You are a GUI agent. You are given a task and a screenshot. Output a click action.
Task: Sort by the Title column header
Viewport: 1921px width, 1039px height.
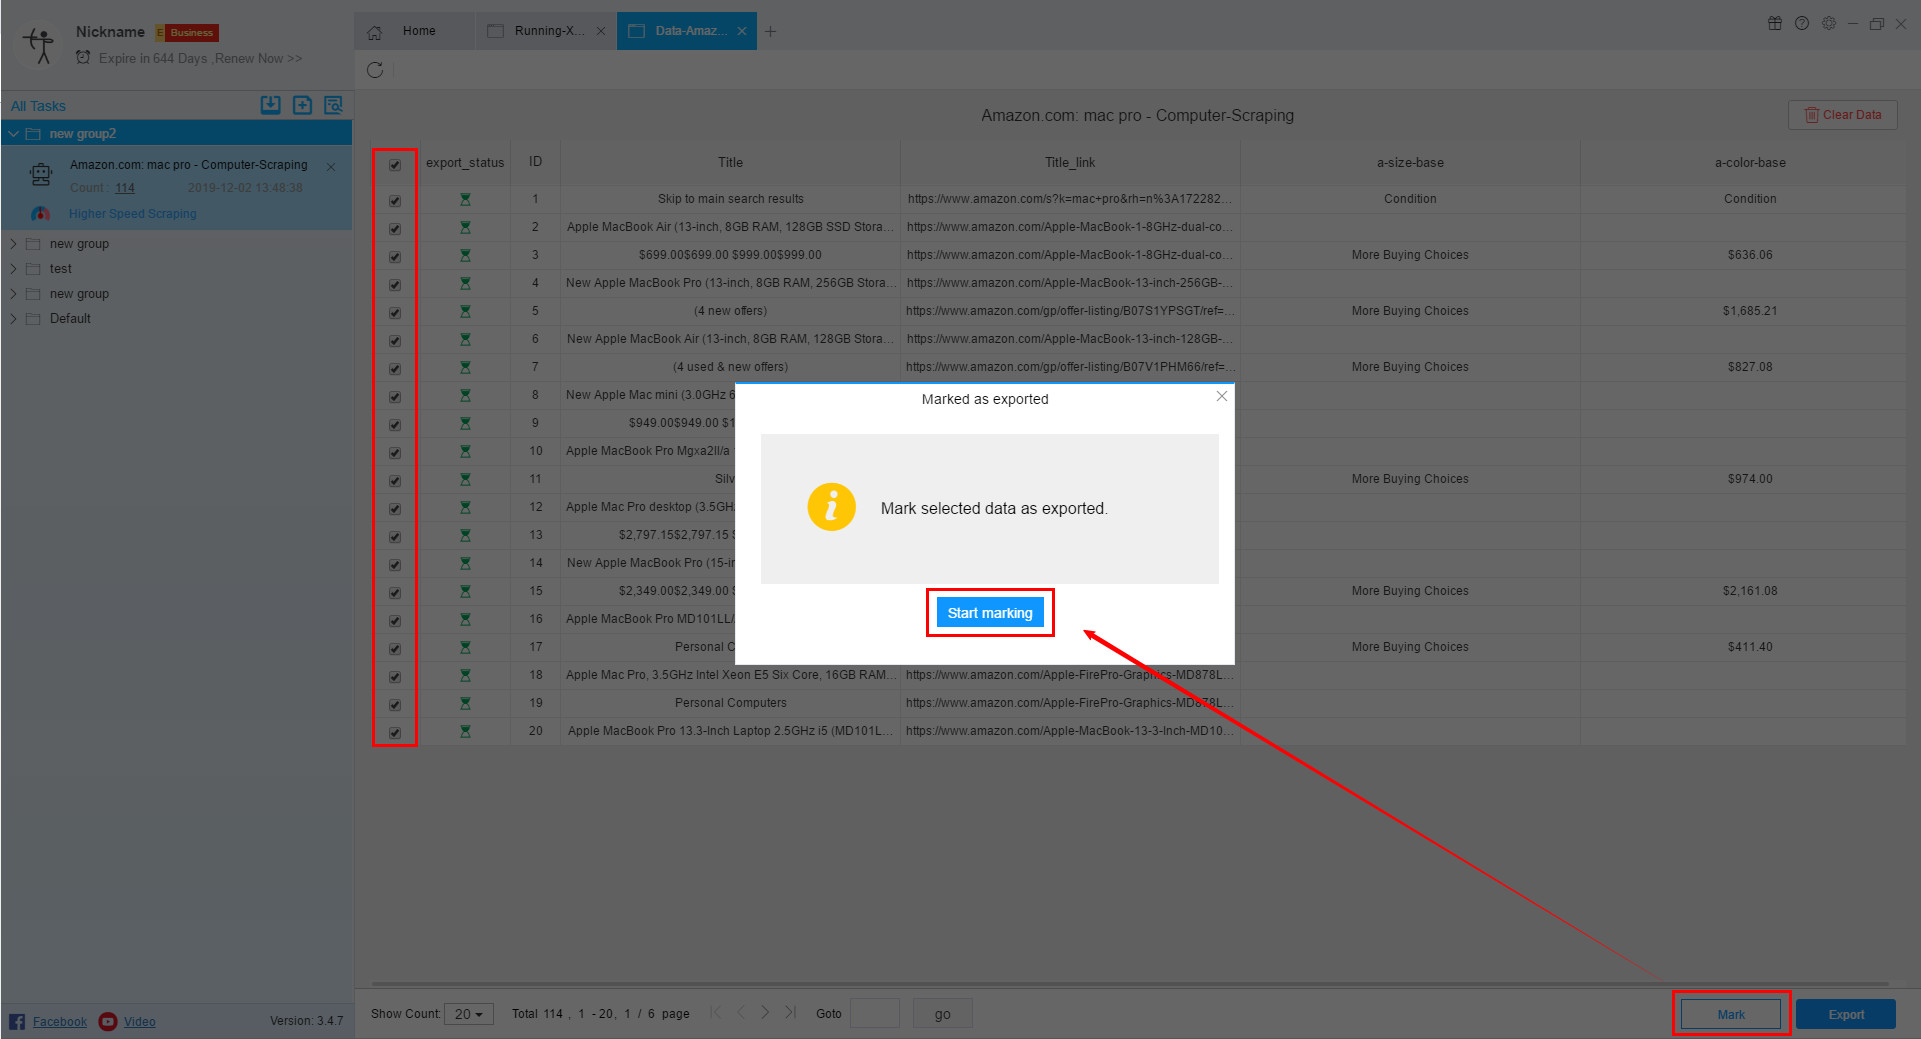coord(730,162)
